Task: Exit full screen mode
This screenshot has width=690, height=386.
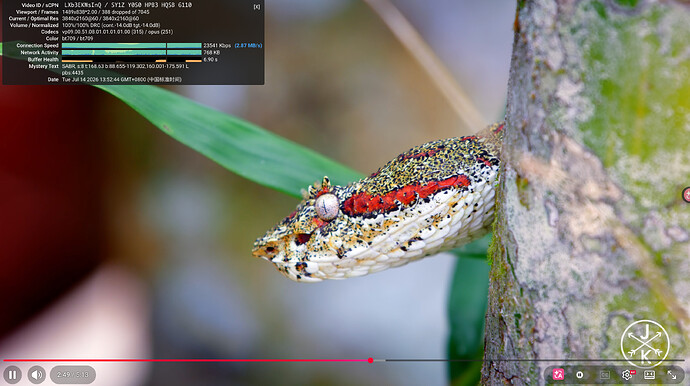Action: pos(672,375)
